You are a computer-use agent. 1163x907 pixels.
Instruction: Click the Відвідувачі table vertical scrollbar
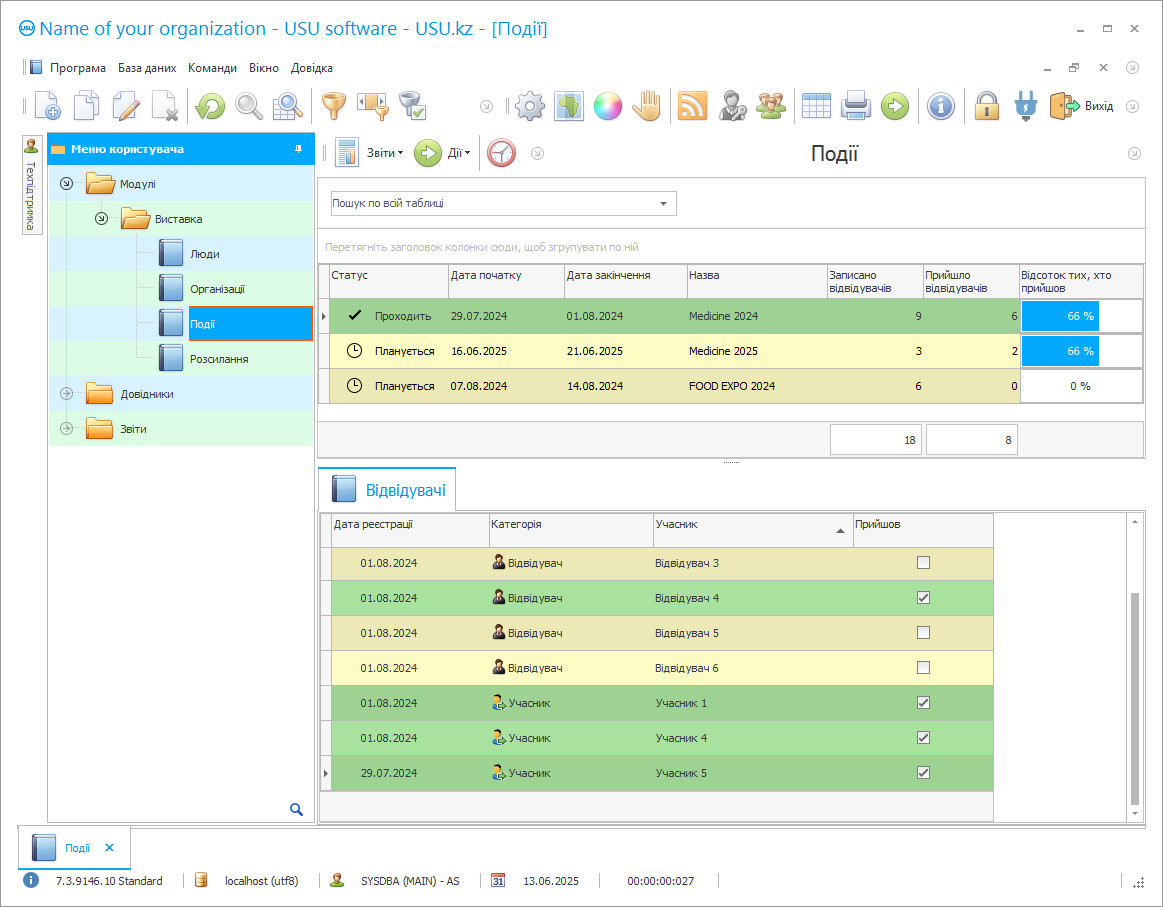click(1134, 699)
